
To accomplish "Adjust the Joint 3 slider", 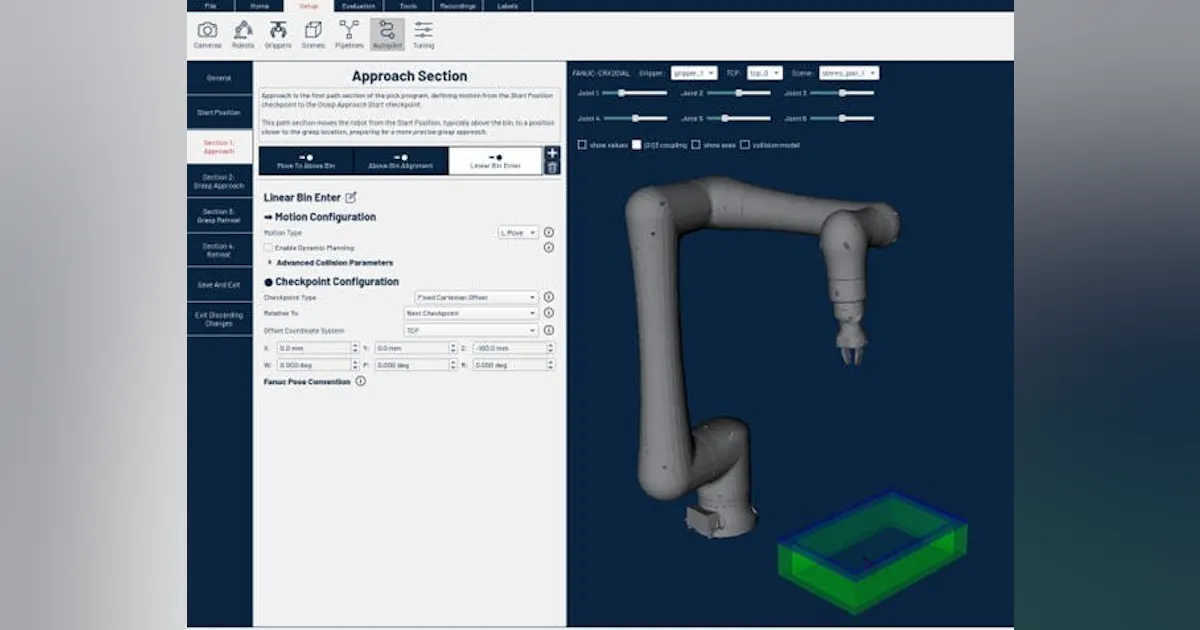I will pos(842,92).
